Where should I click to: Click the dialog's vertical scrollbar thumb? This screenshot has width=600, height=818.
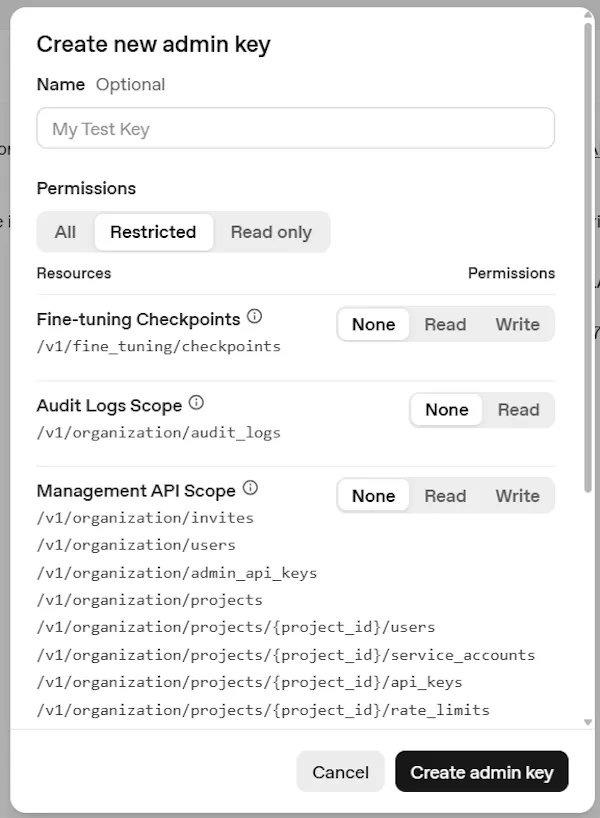pyautogui.click(x=588, y=256)
